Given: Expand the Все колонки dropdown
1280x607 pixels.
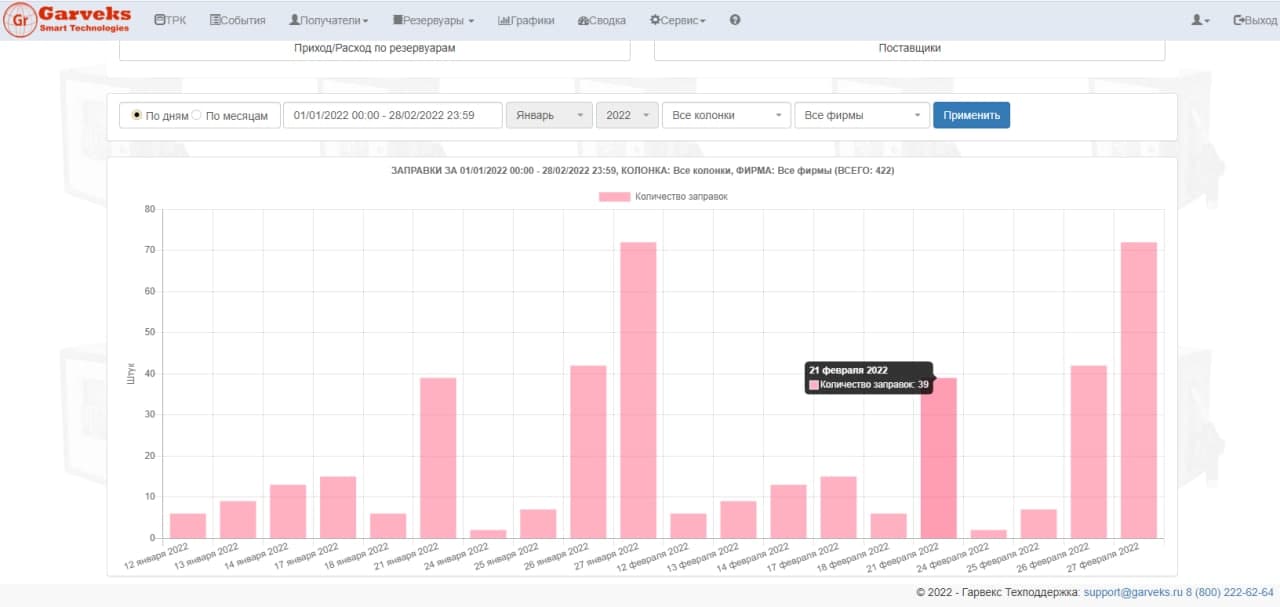Looking at the screenshot, I should (726, 115).
